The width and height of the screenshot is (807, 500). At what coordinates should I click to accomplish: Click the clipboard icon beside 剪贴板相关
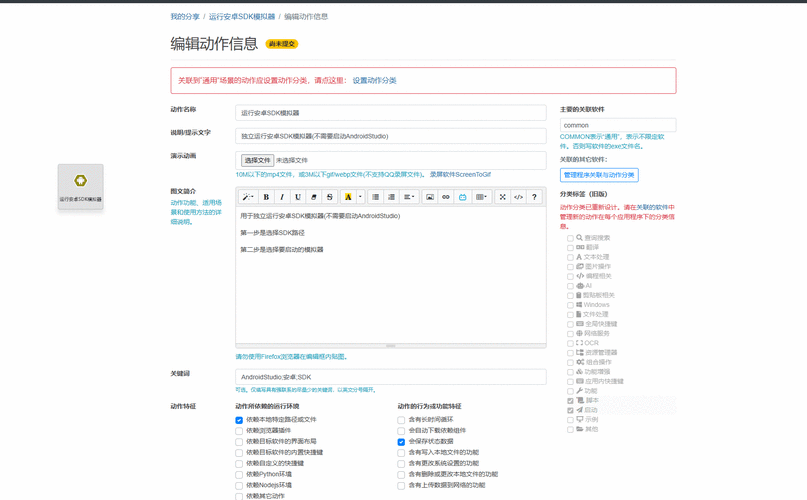pyautogui.click(x=579, y=295)
